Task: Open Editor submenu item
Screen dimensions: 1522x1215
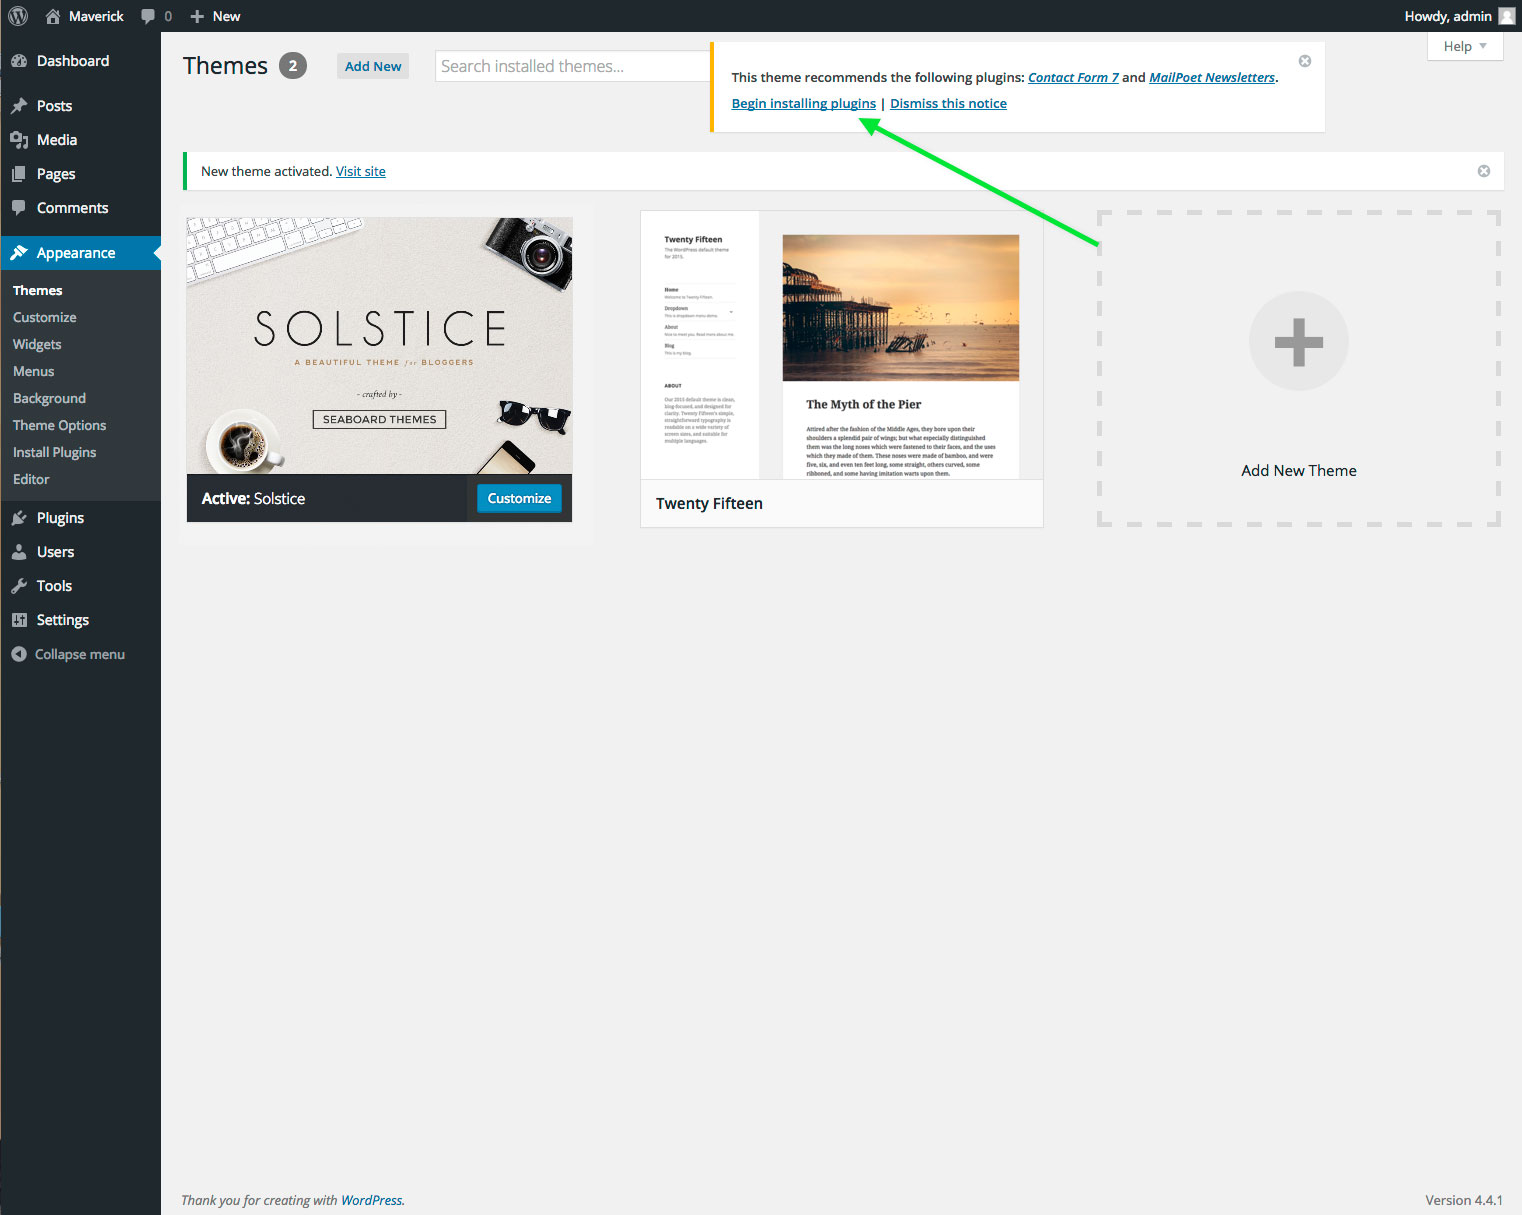Action: (31, 479)
